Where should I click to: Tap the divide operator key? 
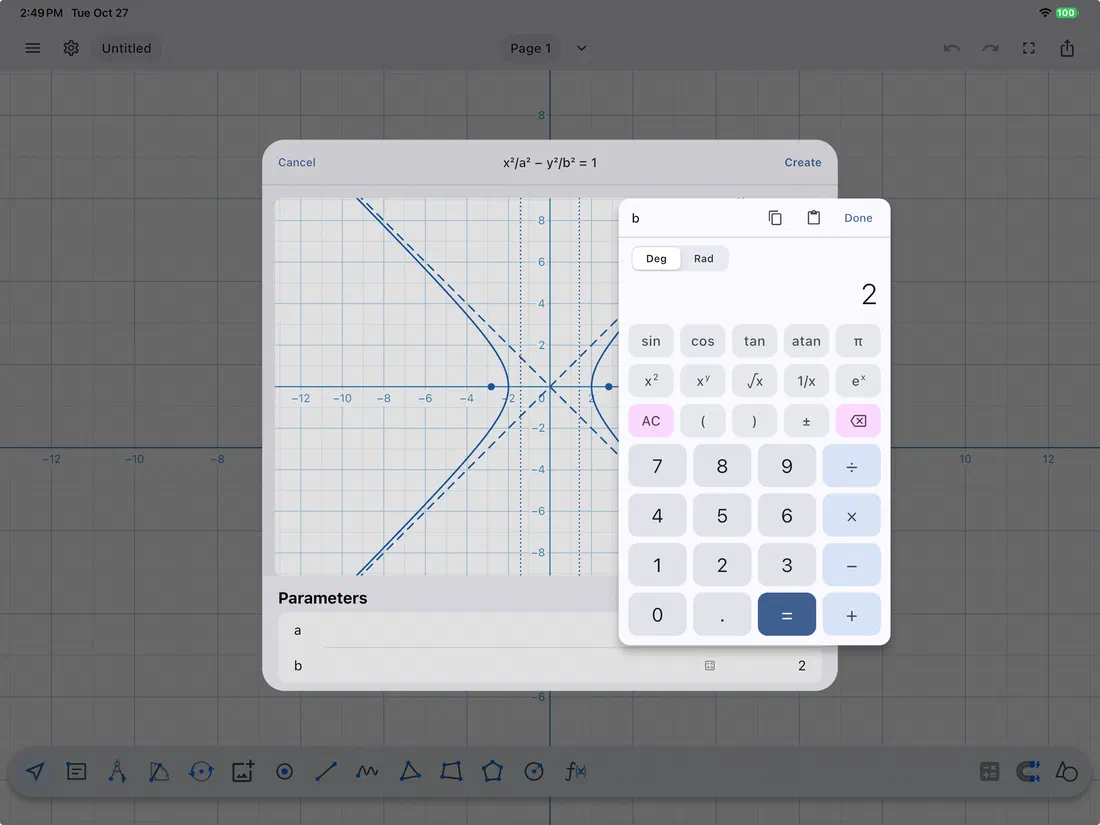(851, 467)
